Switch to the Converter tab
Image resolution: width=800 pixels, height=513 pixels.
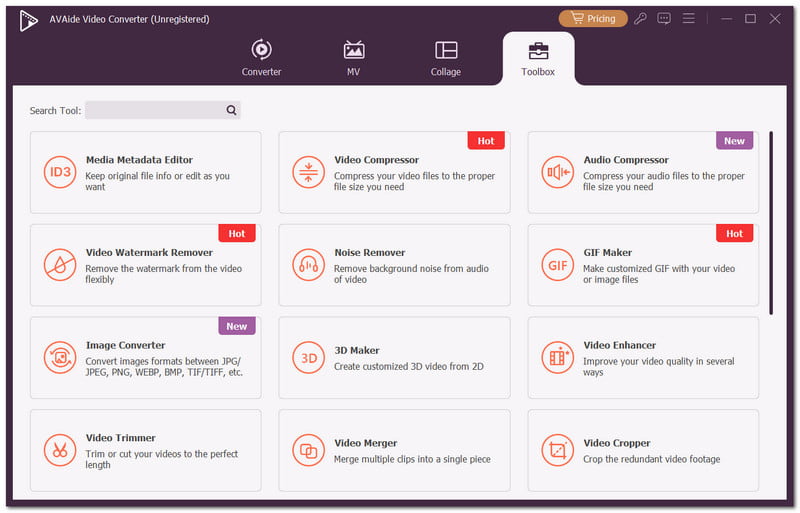tap(261, 58)
